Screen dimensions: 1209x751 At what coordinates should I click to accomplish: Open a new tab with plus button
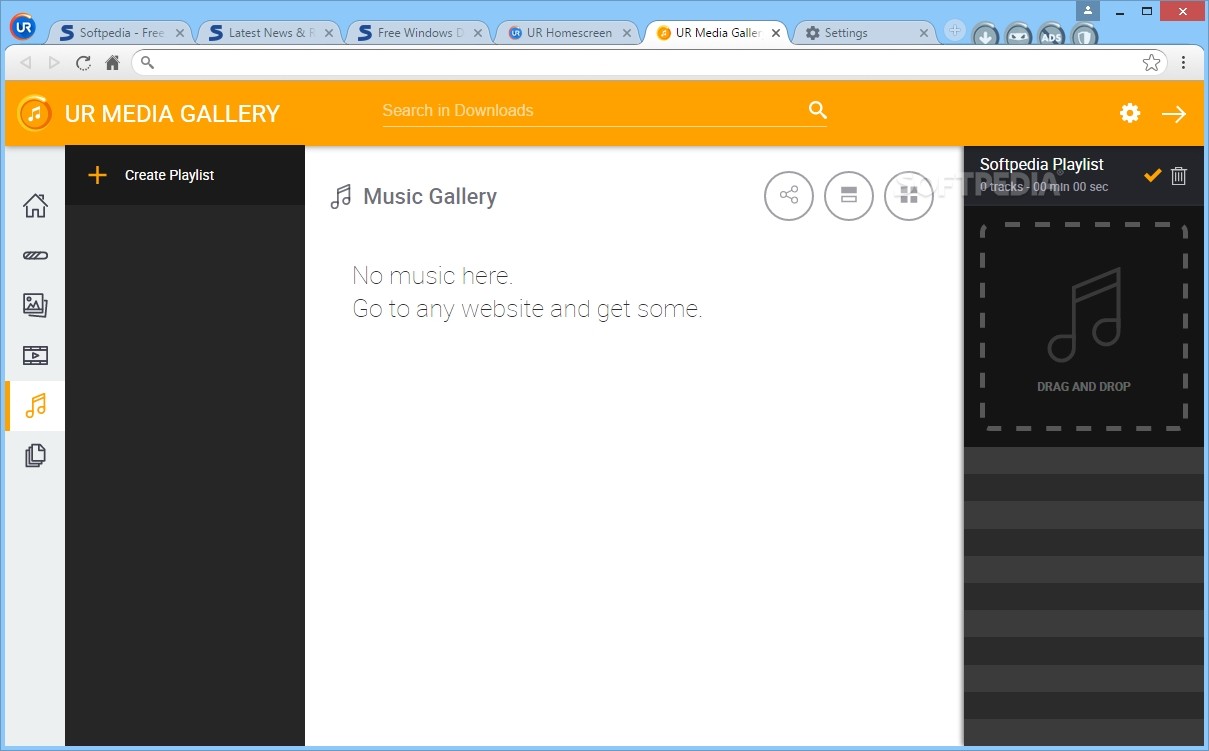pyautogui.click(x=954, y=31)
